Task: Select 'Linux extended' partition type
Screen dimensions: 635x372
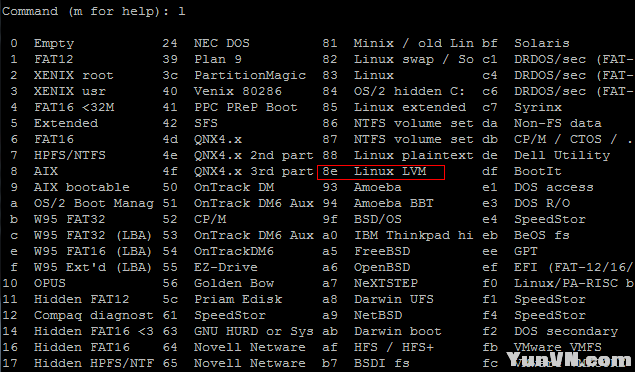Action: (410, 107)
